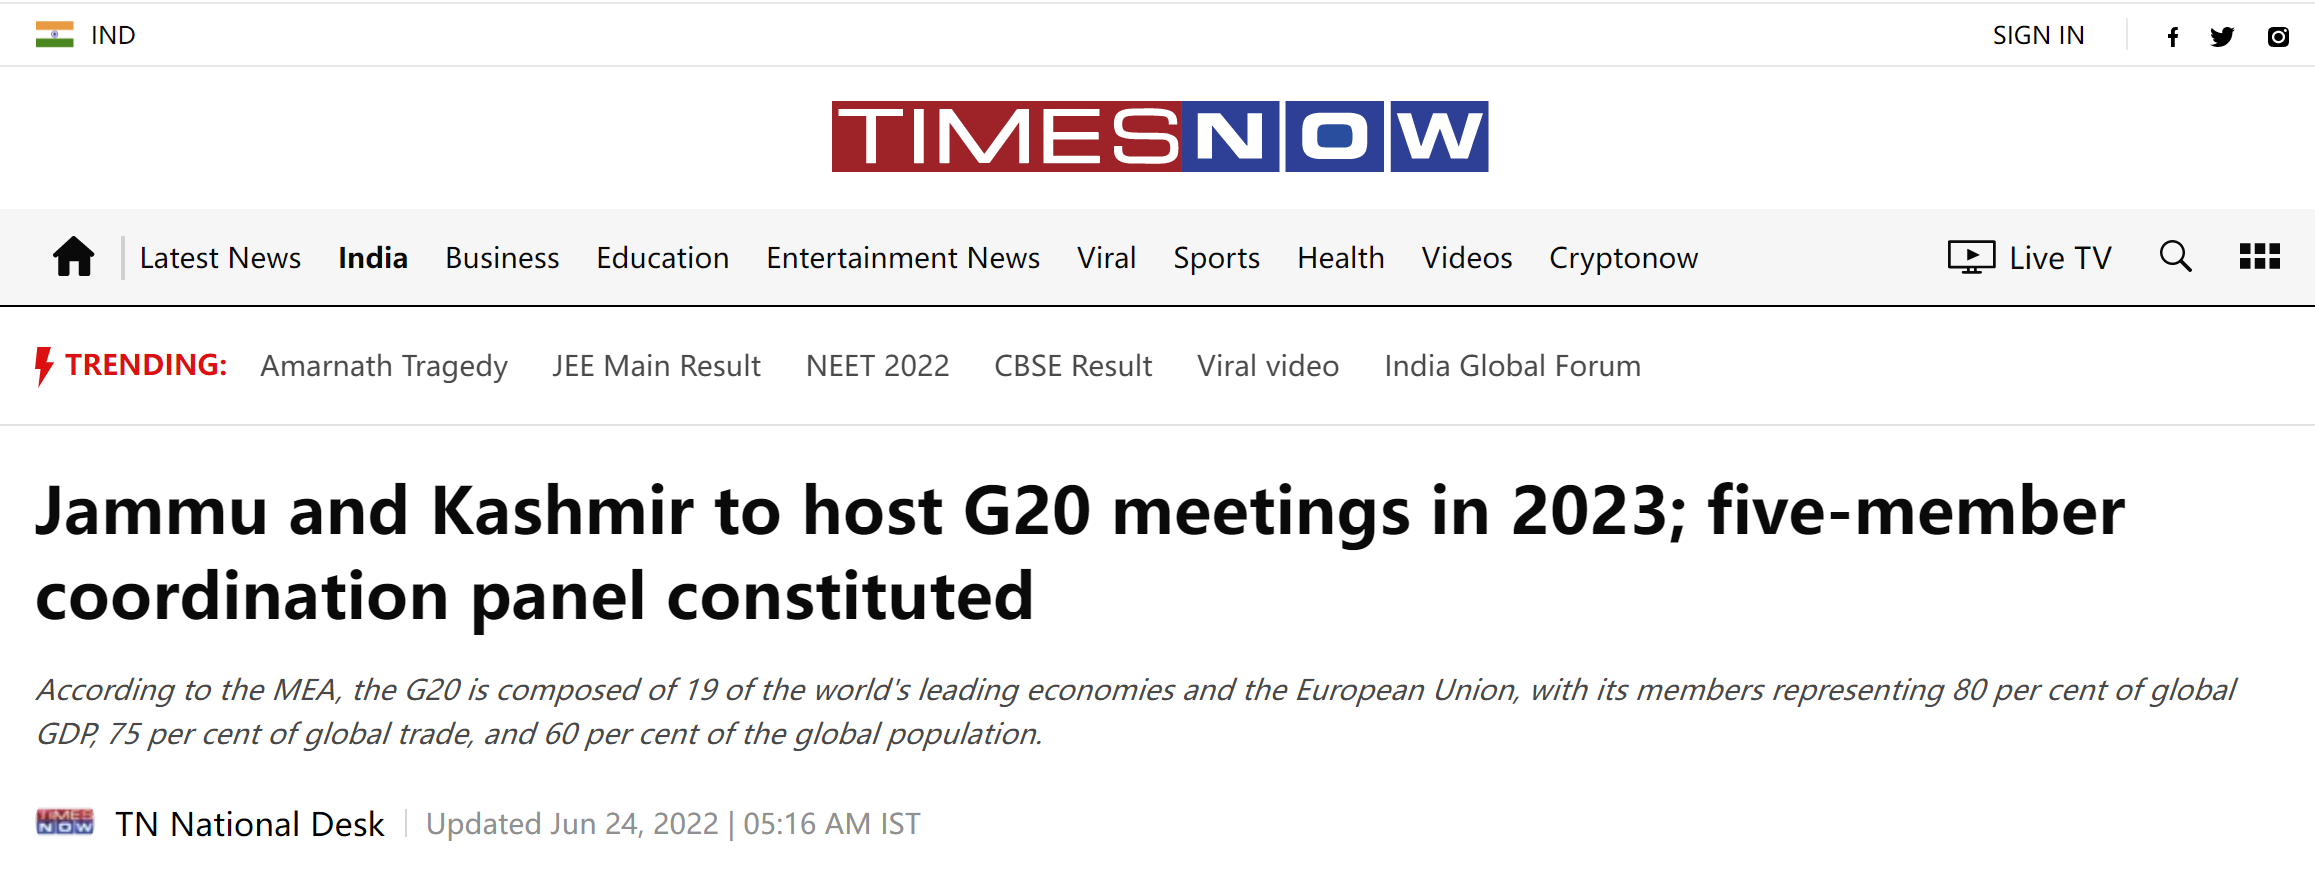2315x873 pixels.
Task: Open the JEE Main Result trending link
Action: (x=656, y=366)
